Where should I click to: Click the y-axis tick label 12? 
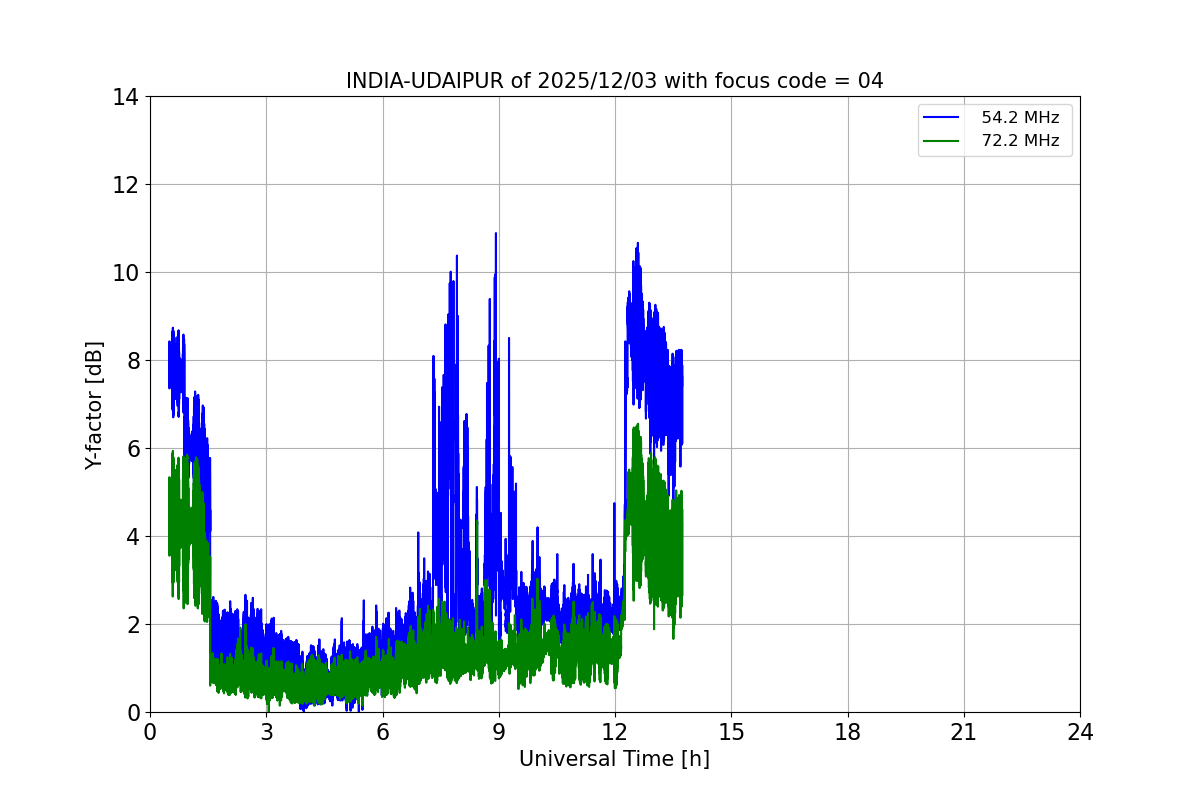126,185
